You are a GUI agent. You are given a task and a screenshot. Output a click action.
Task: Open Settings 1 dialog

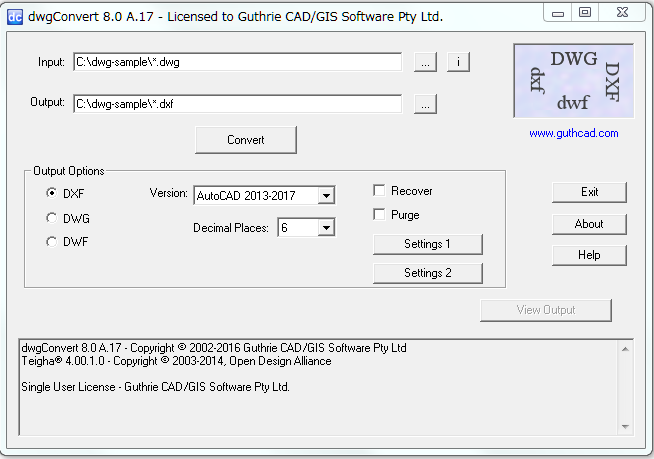point(428,244)
